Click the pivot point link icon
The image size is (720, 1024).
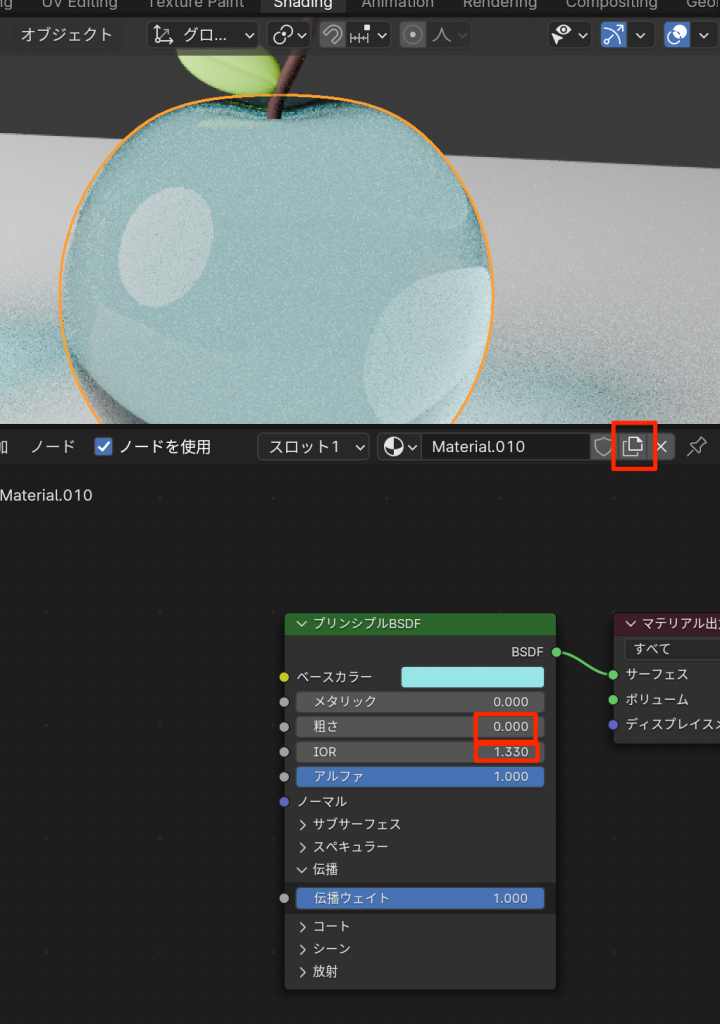(288, 35)
